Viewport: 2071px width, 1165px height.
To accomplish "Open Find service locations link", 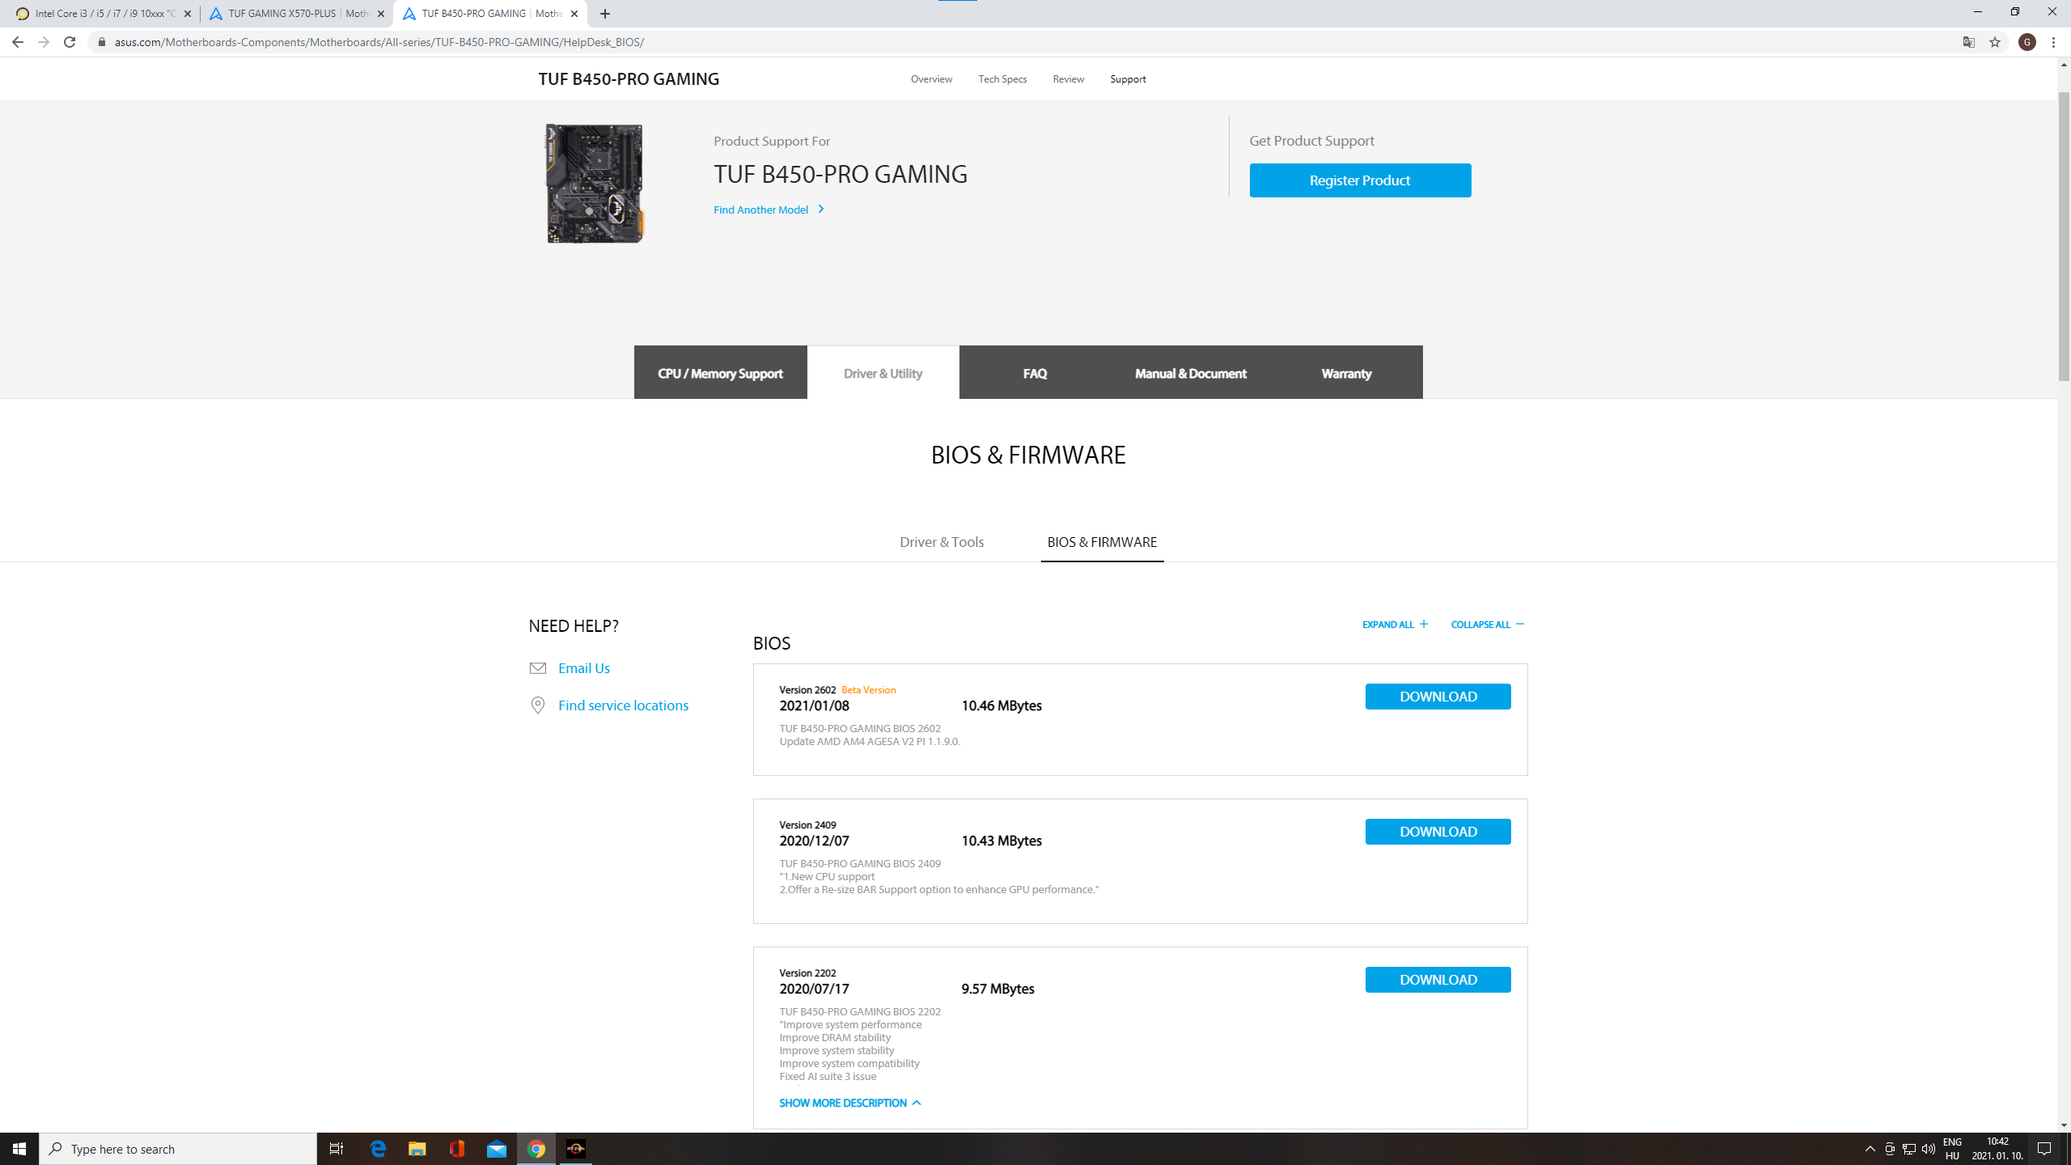I will (623, 705).
